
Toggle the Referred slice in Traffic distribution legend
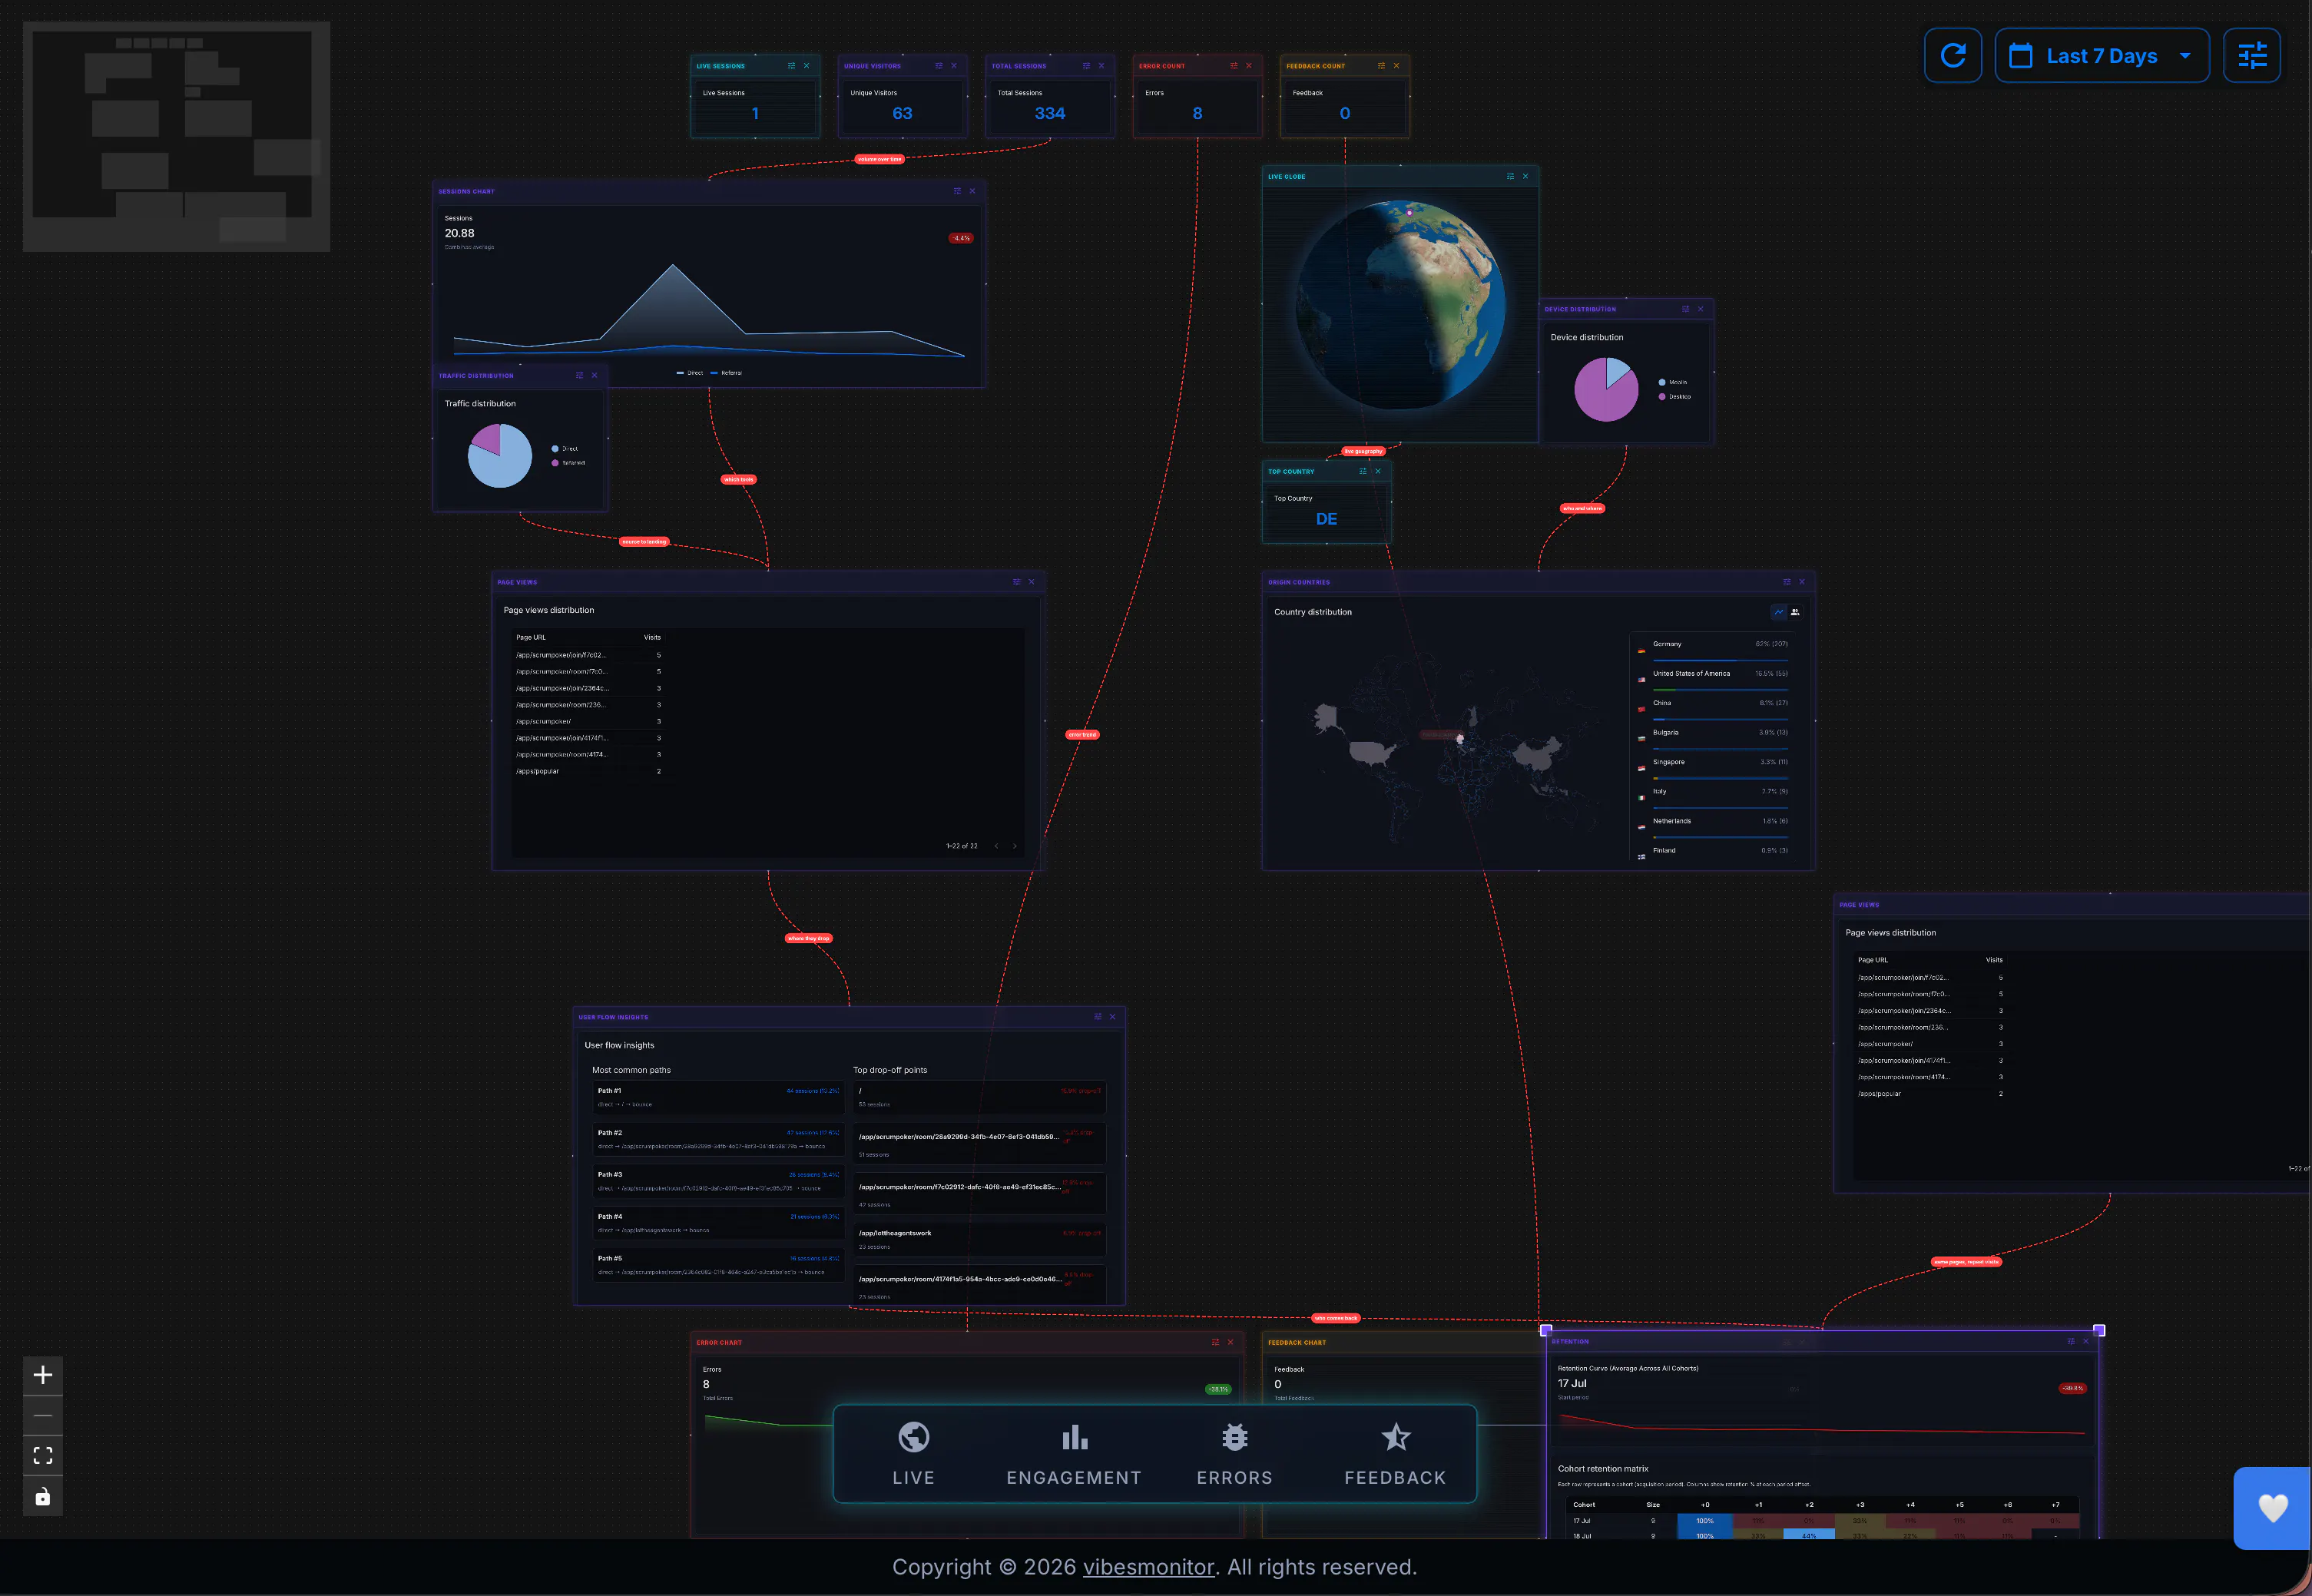point(568,463)
